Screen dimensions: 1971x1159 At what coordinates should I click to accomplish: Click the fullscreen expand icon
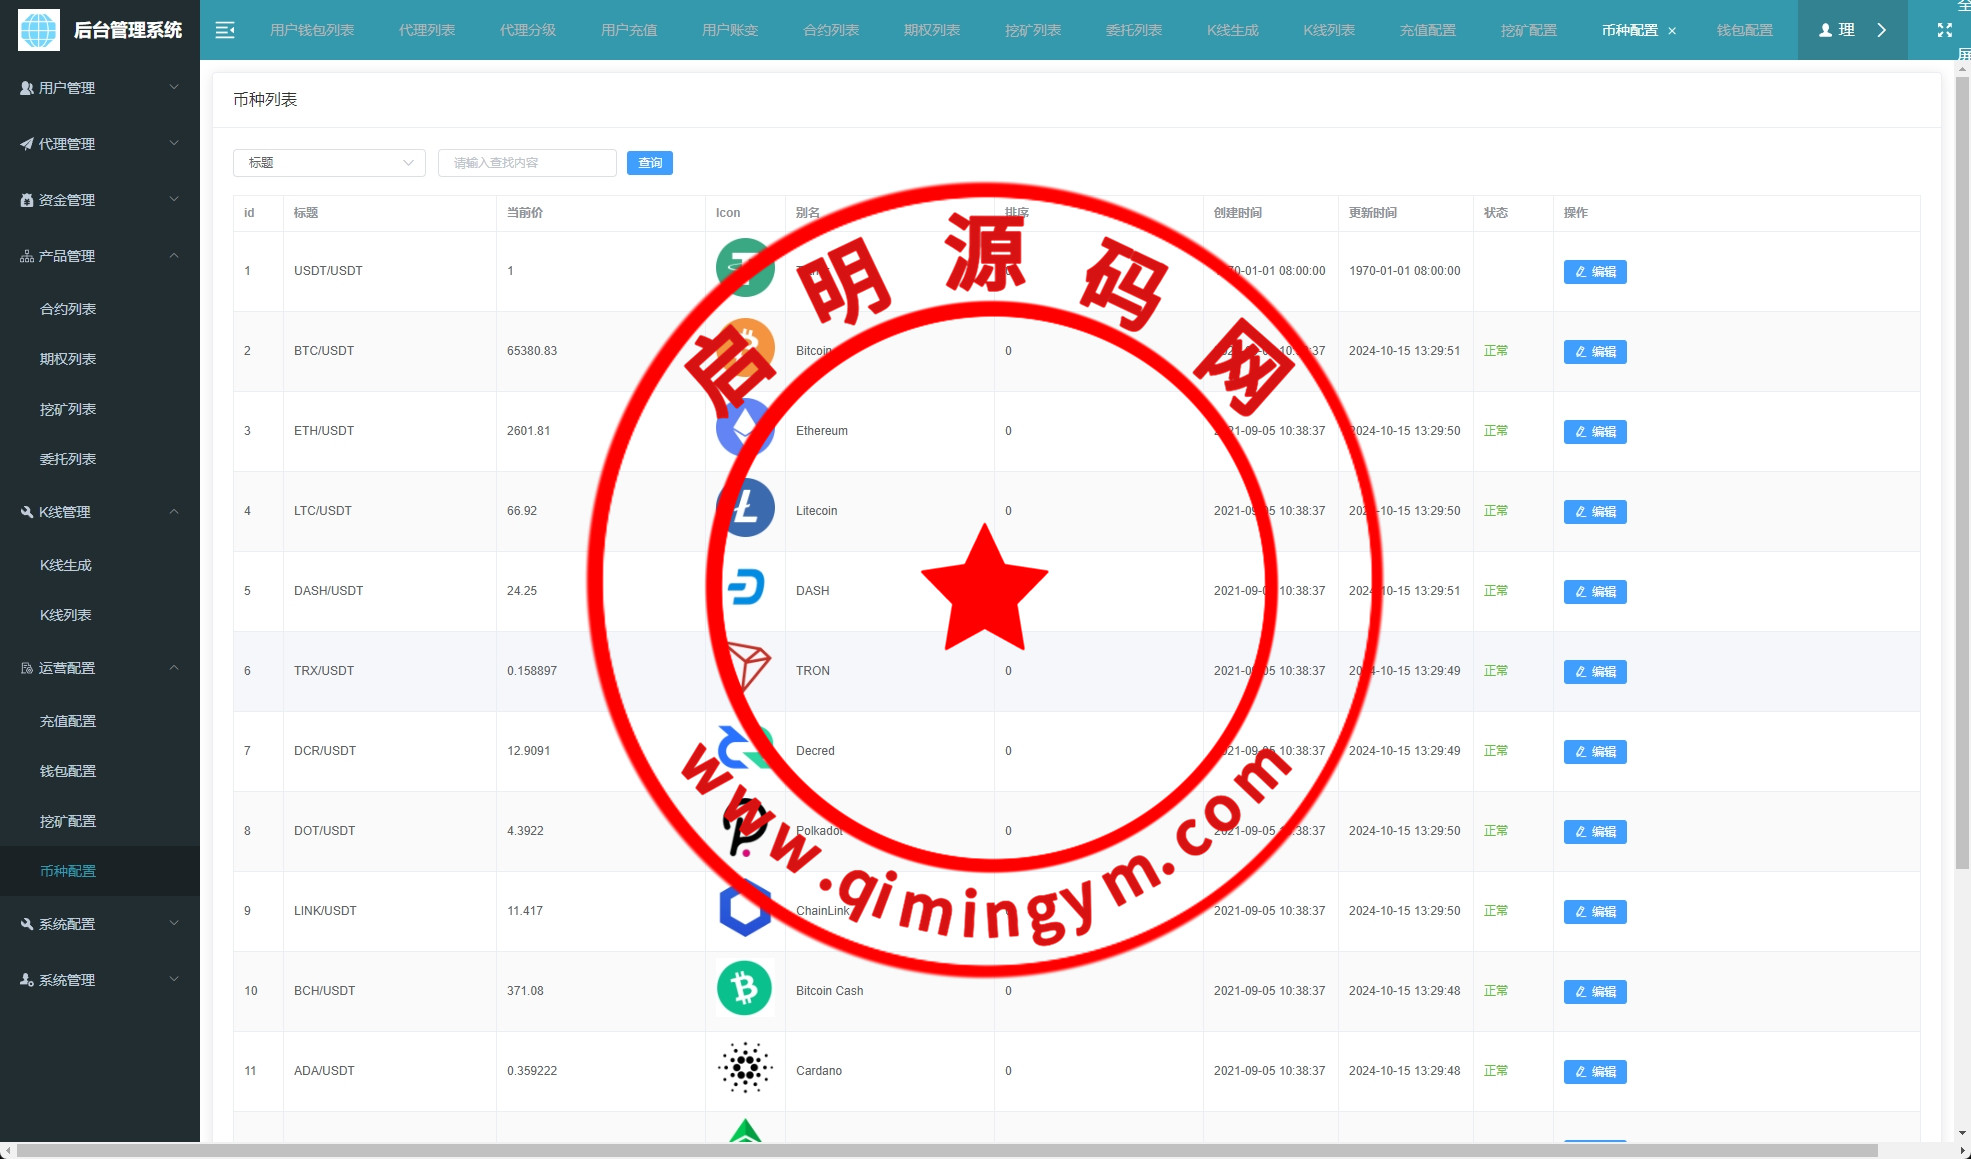tap(1944, 30)
